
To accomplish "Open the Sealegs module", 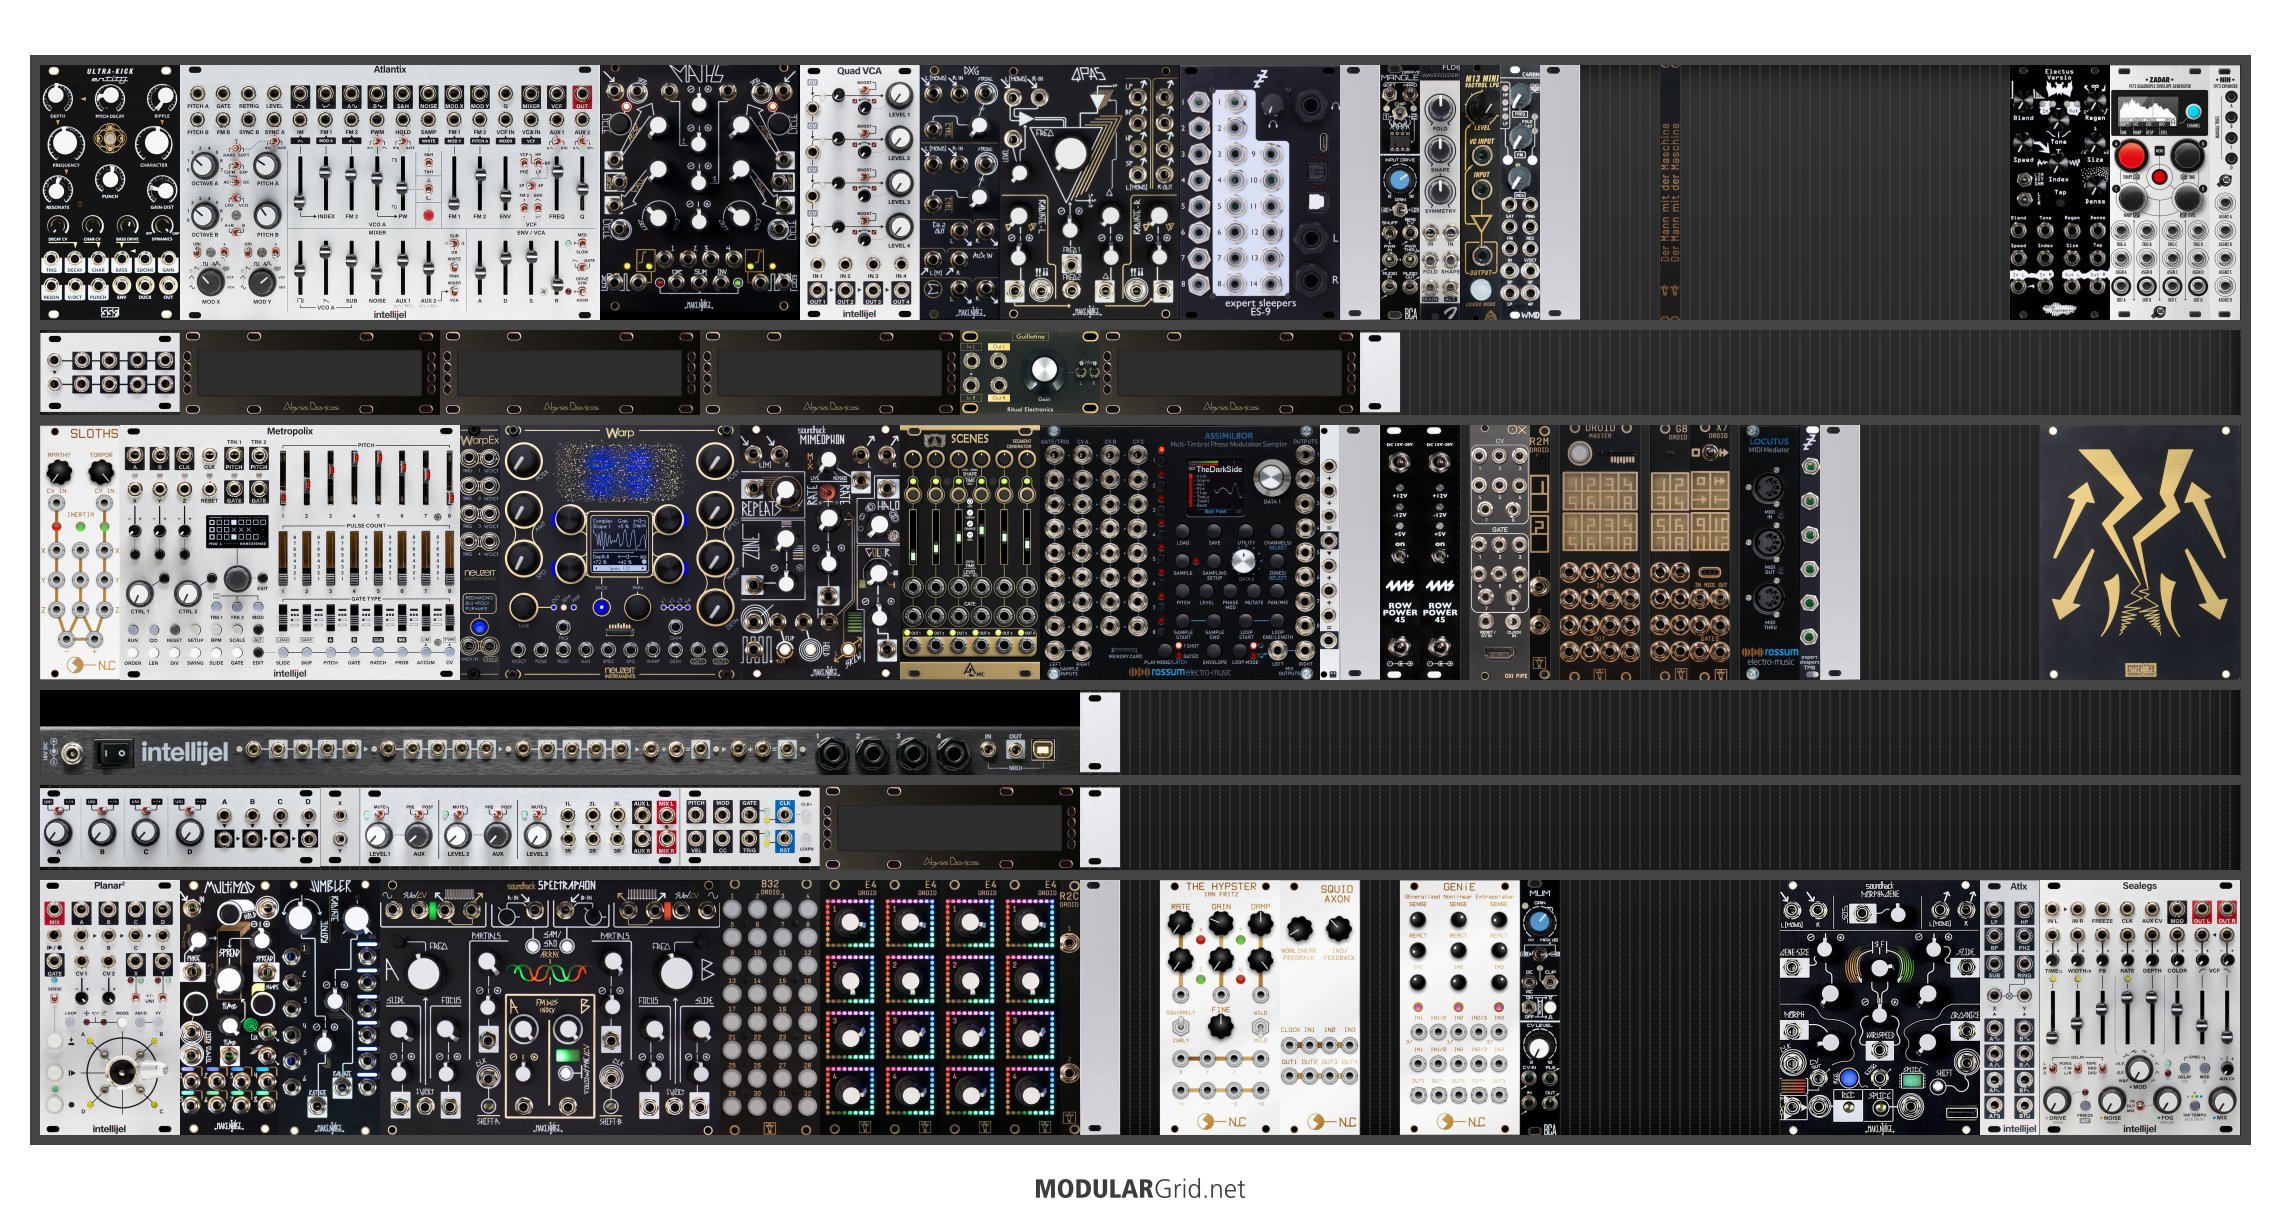I will [2140, 1008].
